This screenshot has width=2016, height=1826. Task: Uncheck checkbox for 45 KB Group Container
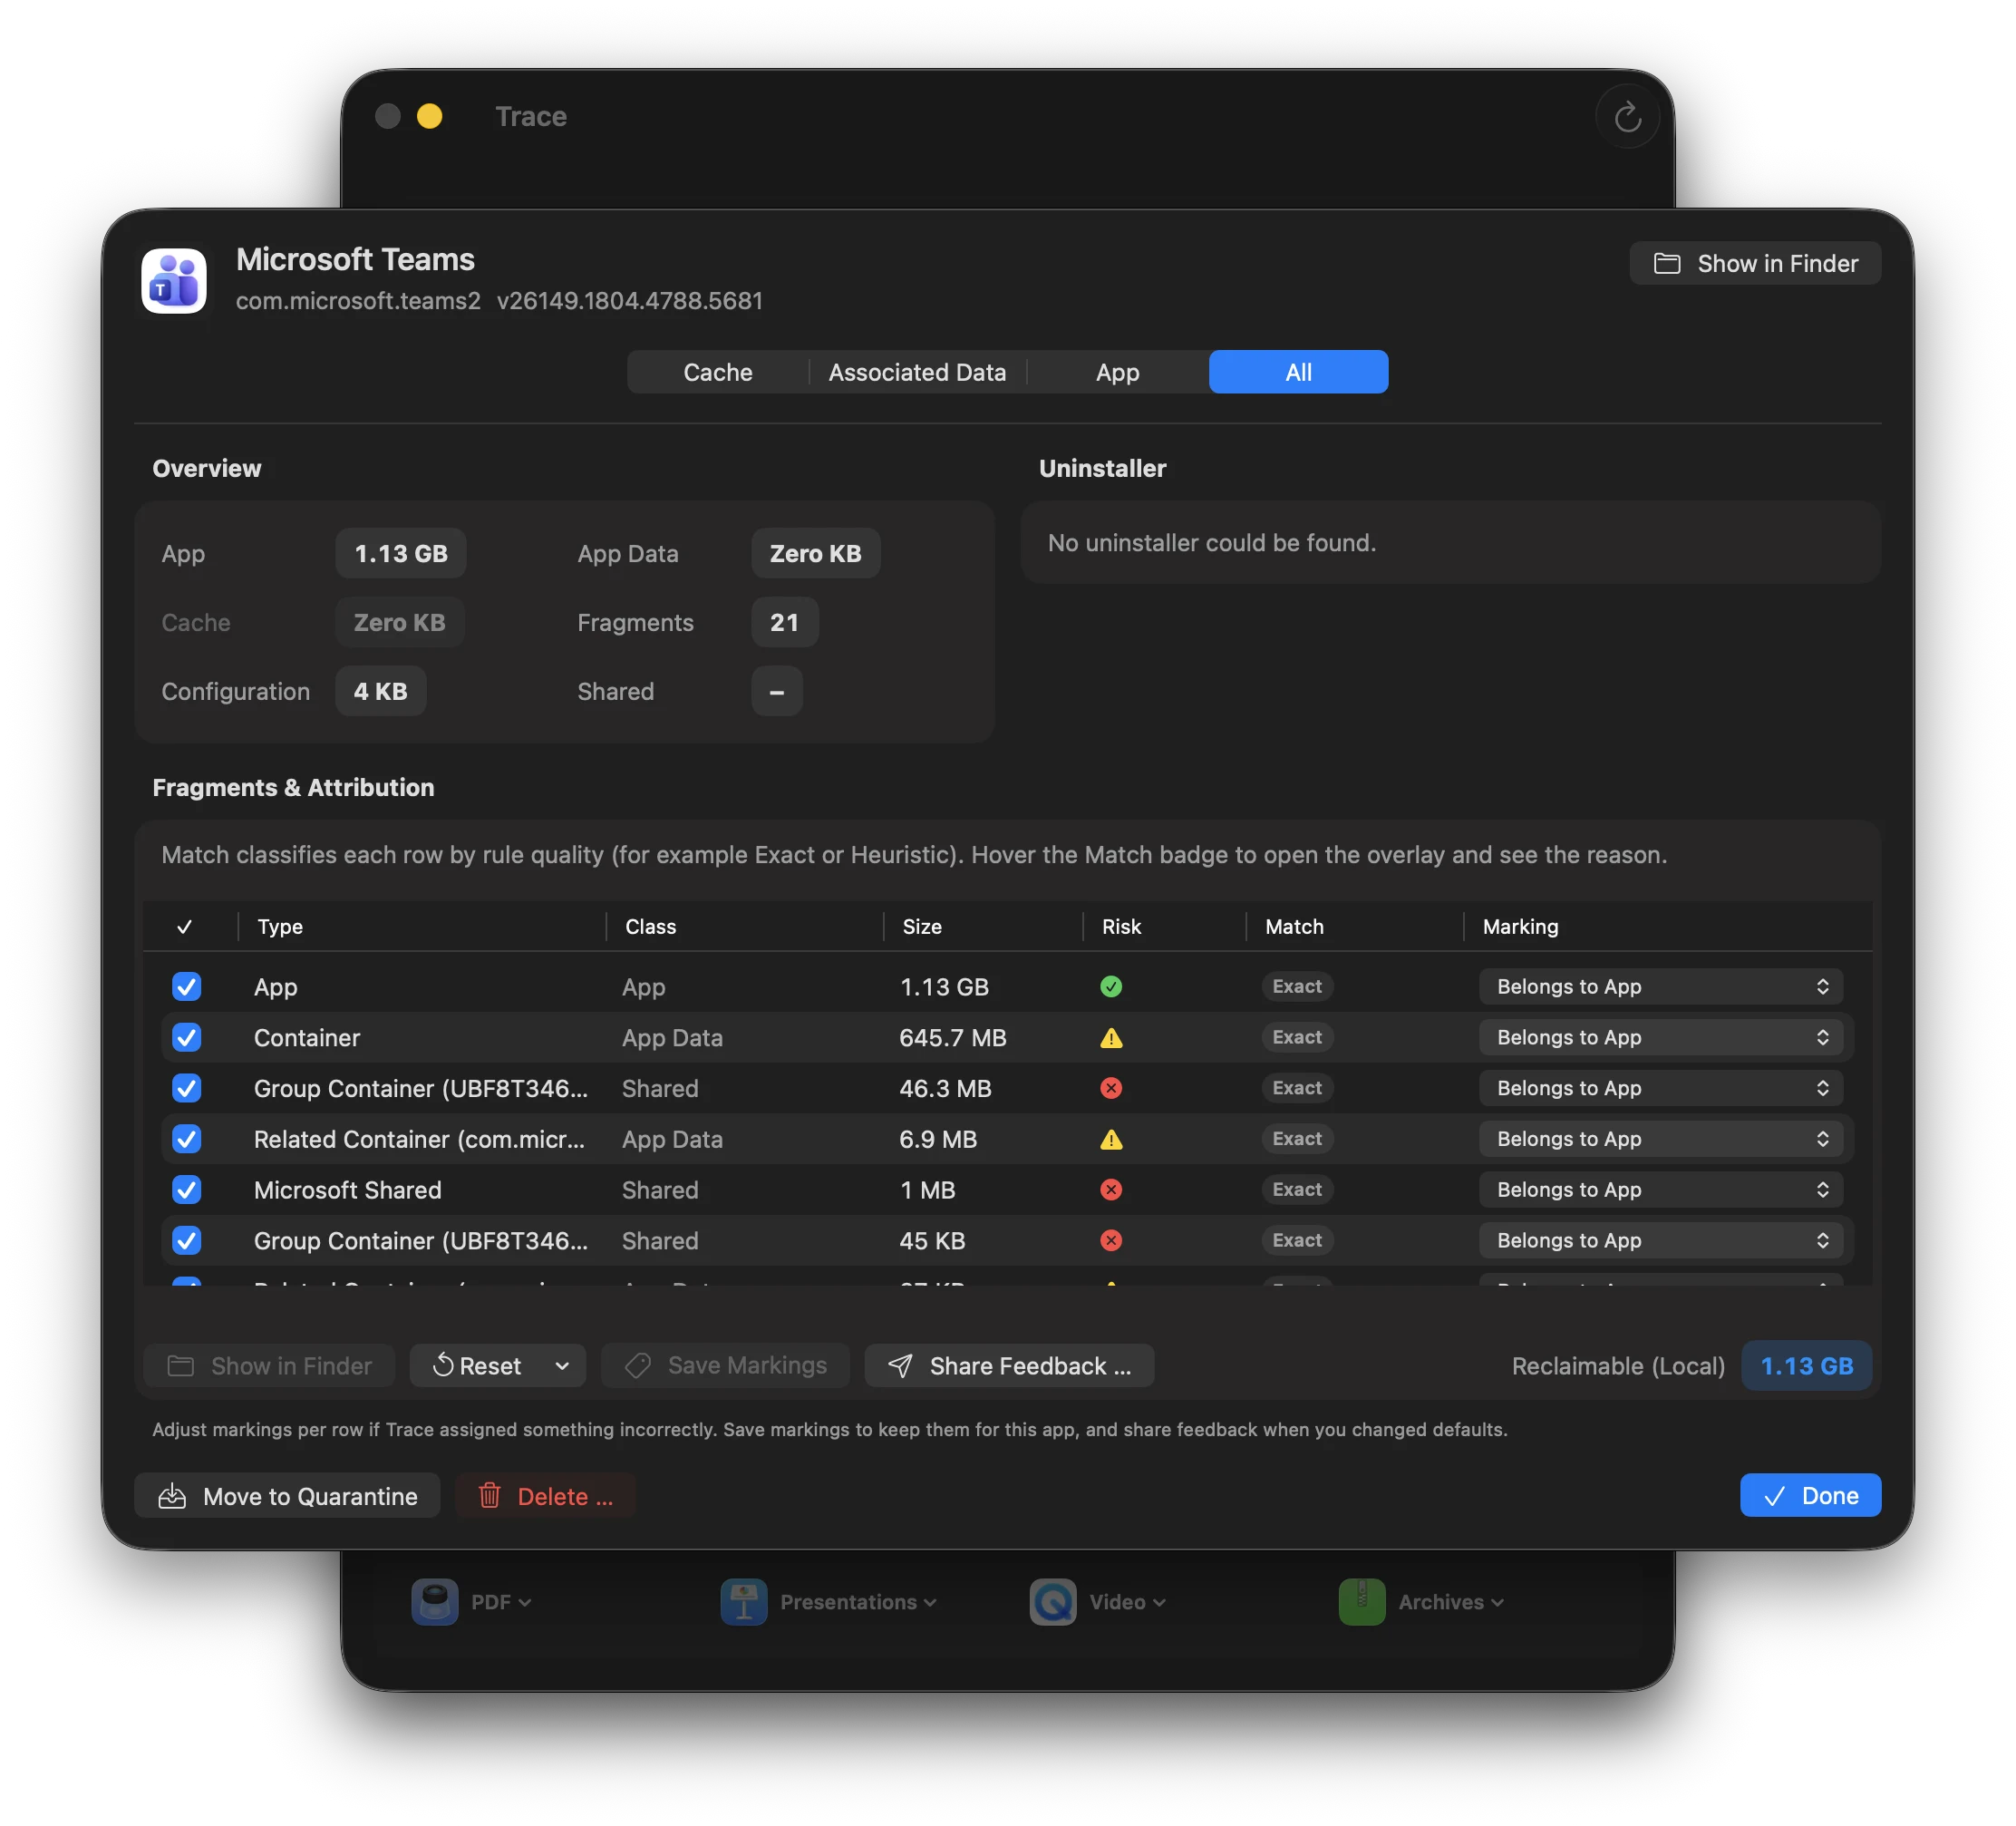187,1241
